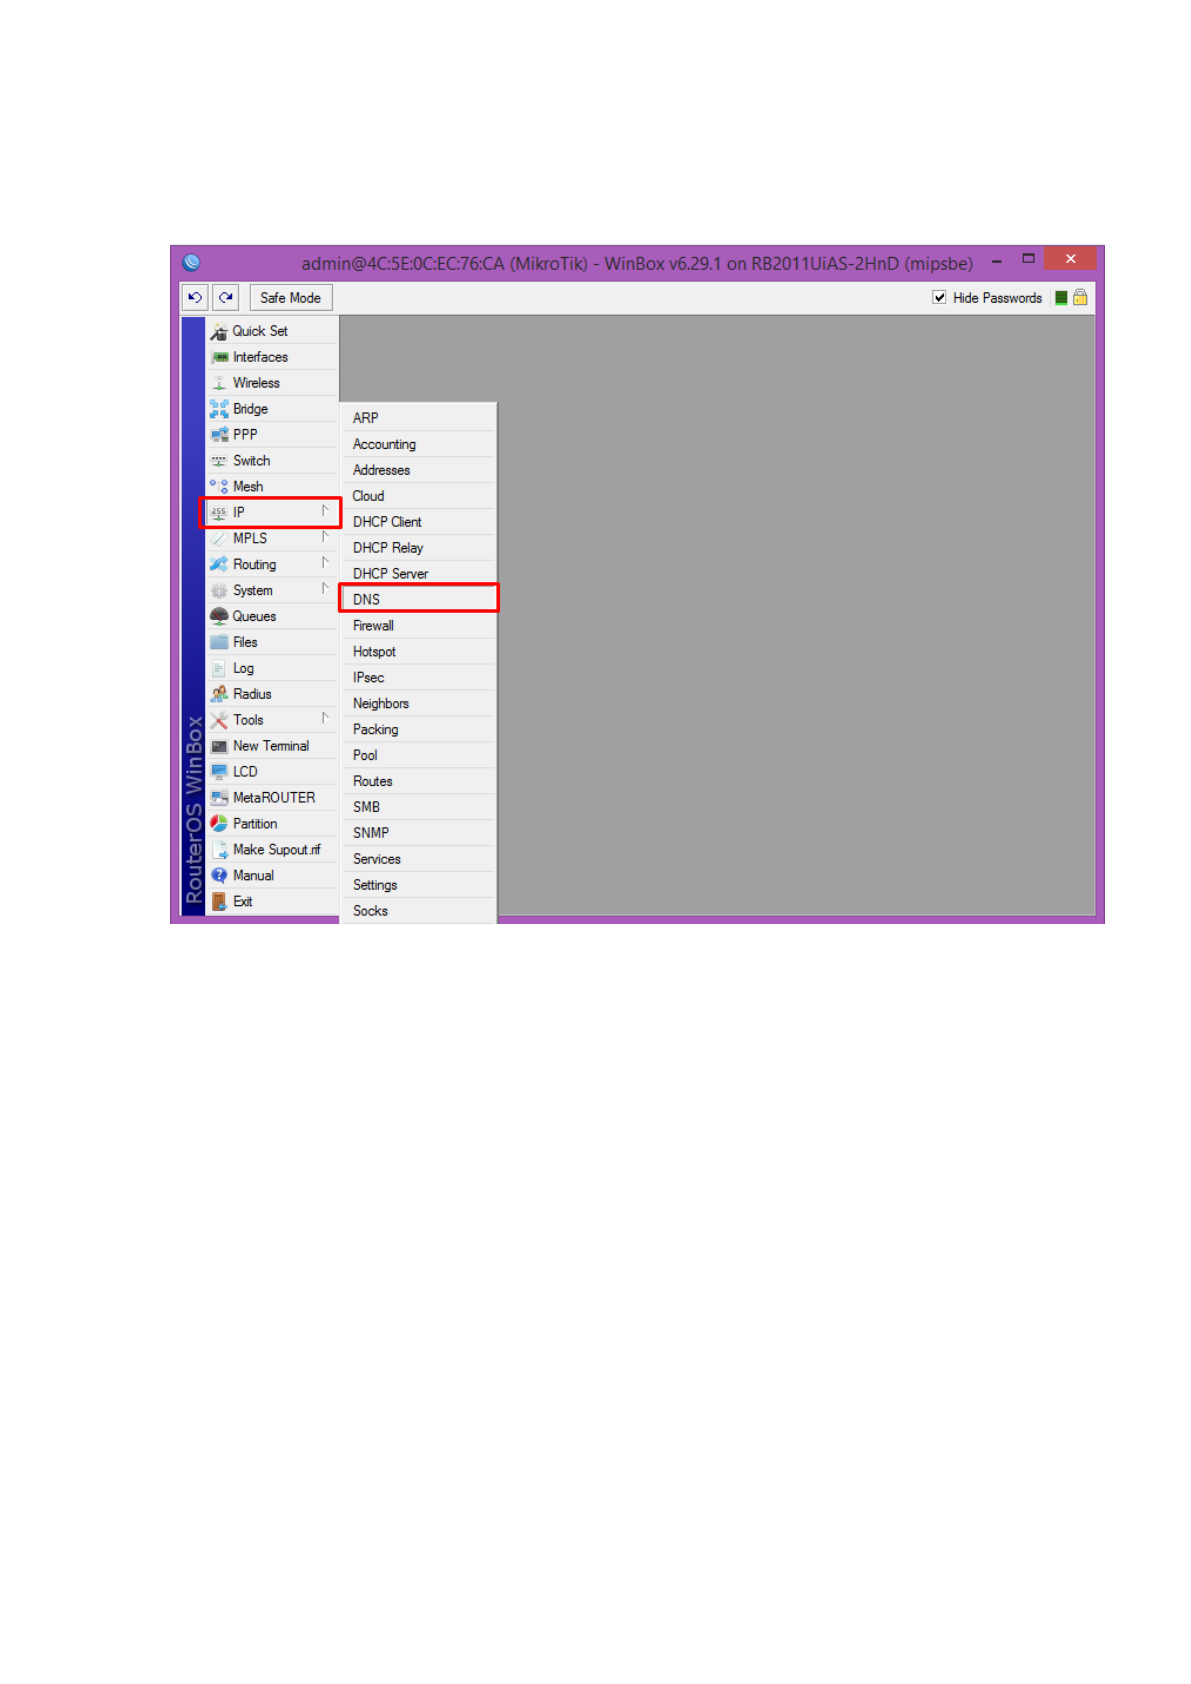This screenshot has width=1191, height=1684.
Task: Expand the System submenu arrow
Action: tap(325, 589)
